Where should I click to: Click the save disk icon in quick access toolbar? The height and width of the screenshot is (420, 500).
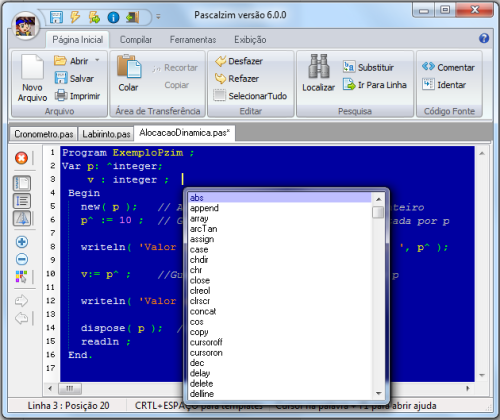point(56,17)
